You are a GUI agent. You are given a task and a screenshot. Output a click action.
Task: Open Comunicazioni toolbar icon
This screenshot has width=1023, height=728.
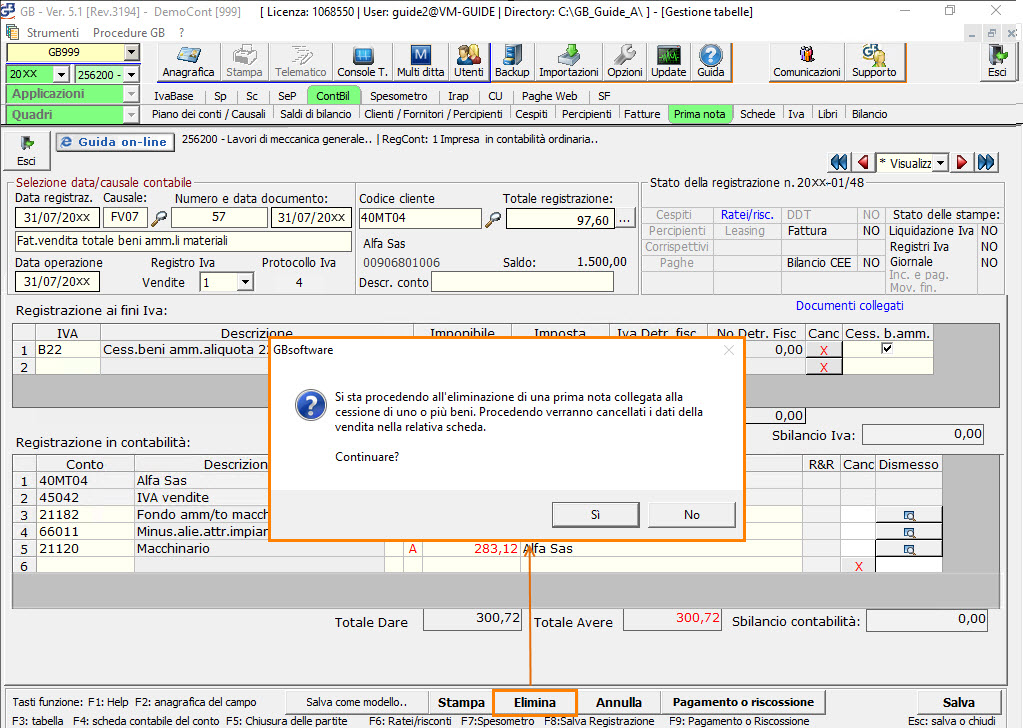806,62
